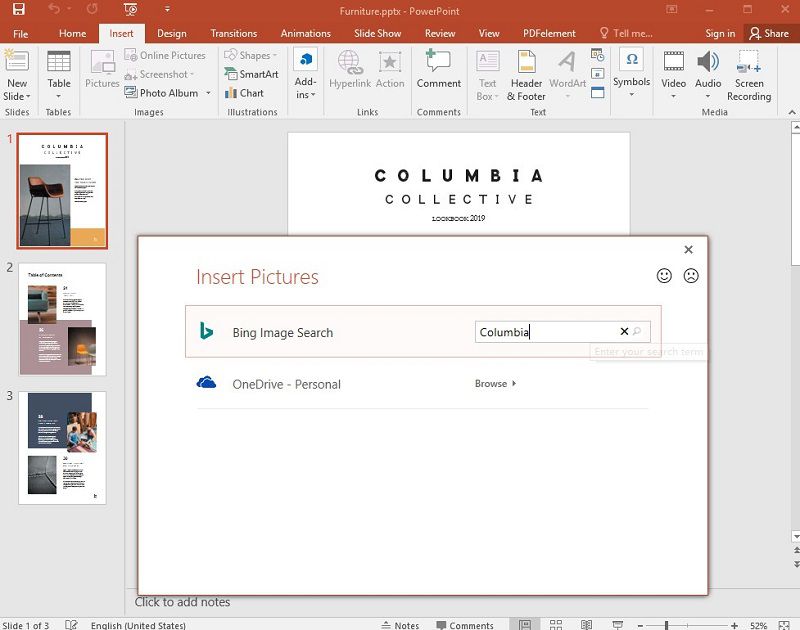Click the Tell me search box
Image resolution: width=800 pixels, height=630 pixels.
627,34
